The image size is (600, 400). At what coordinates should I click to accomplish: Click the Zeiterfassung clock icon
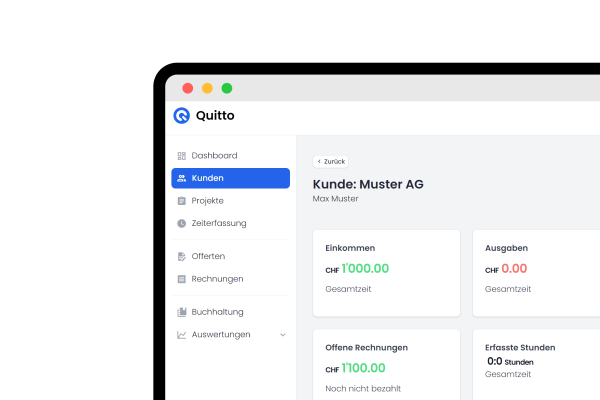tap(181, 223)
